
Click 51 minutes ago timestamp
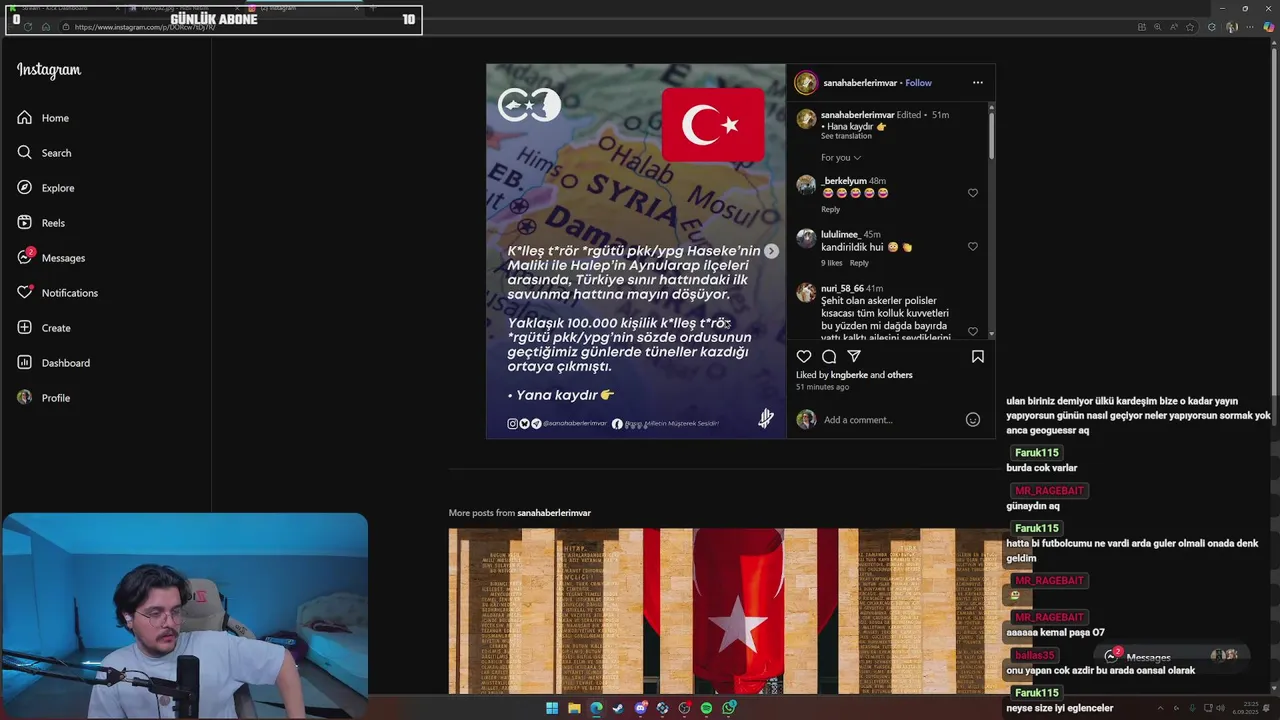[822, 387]
